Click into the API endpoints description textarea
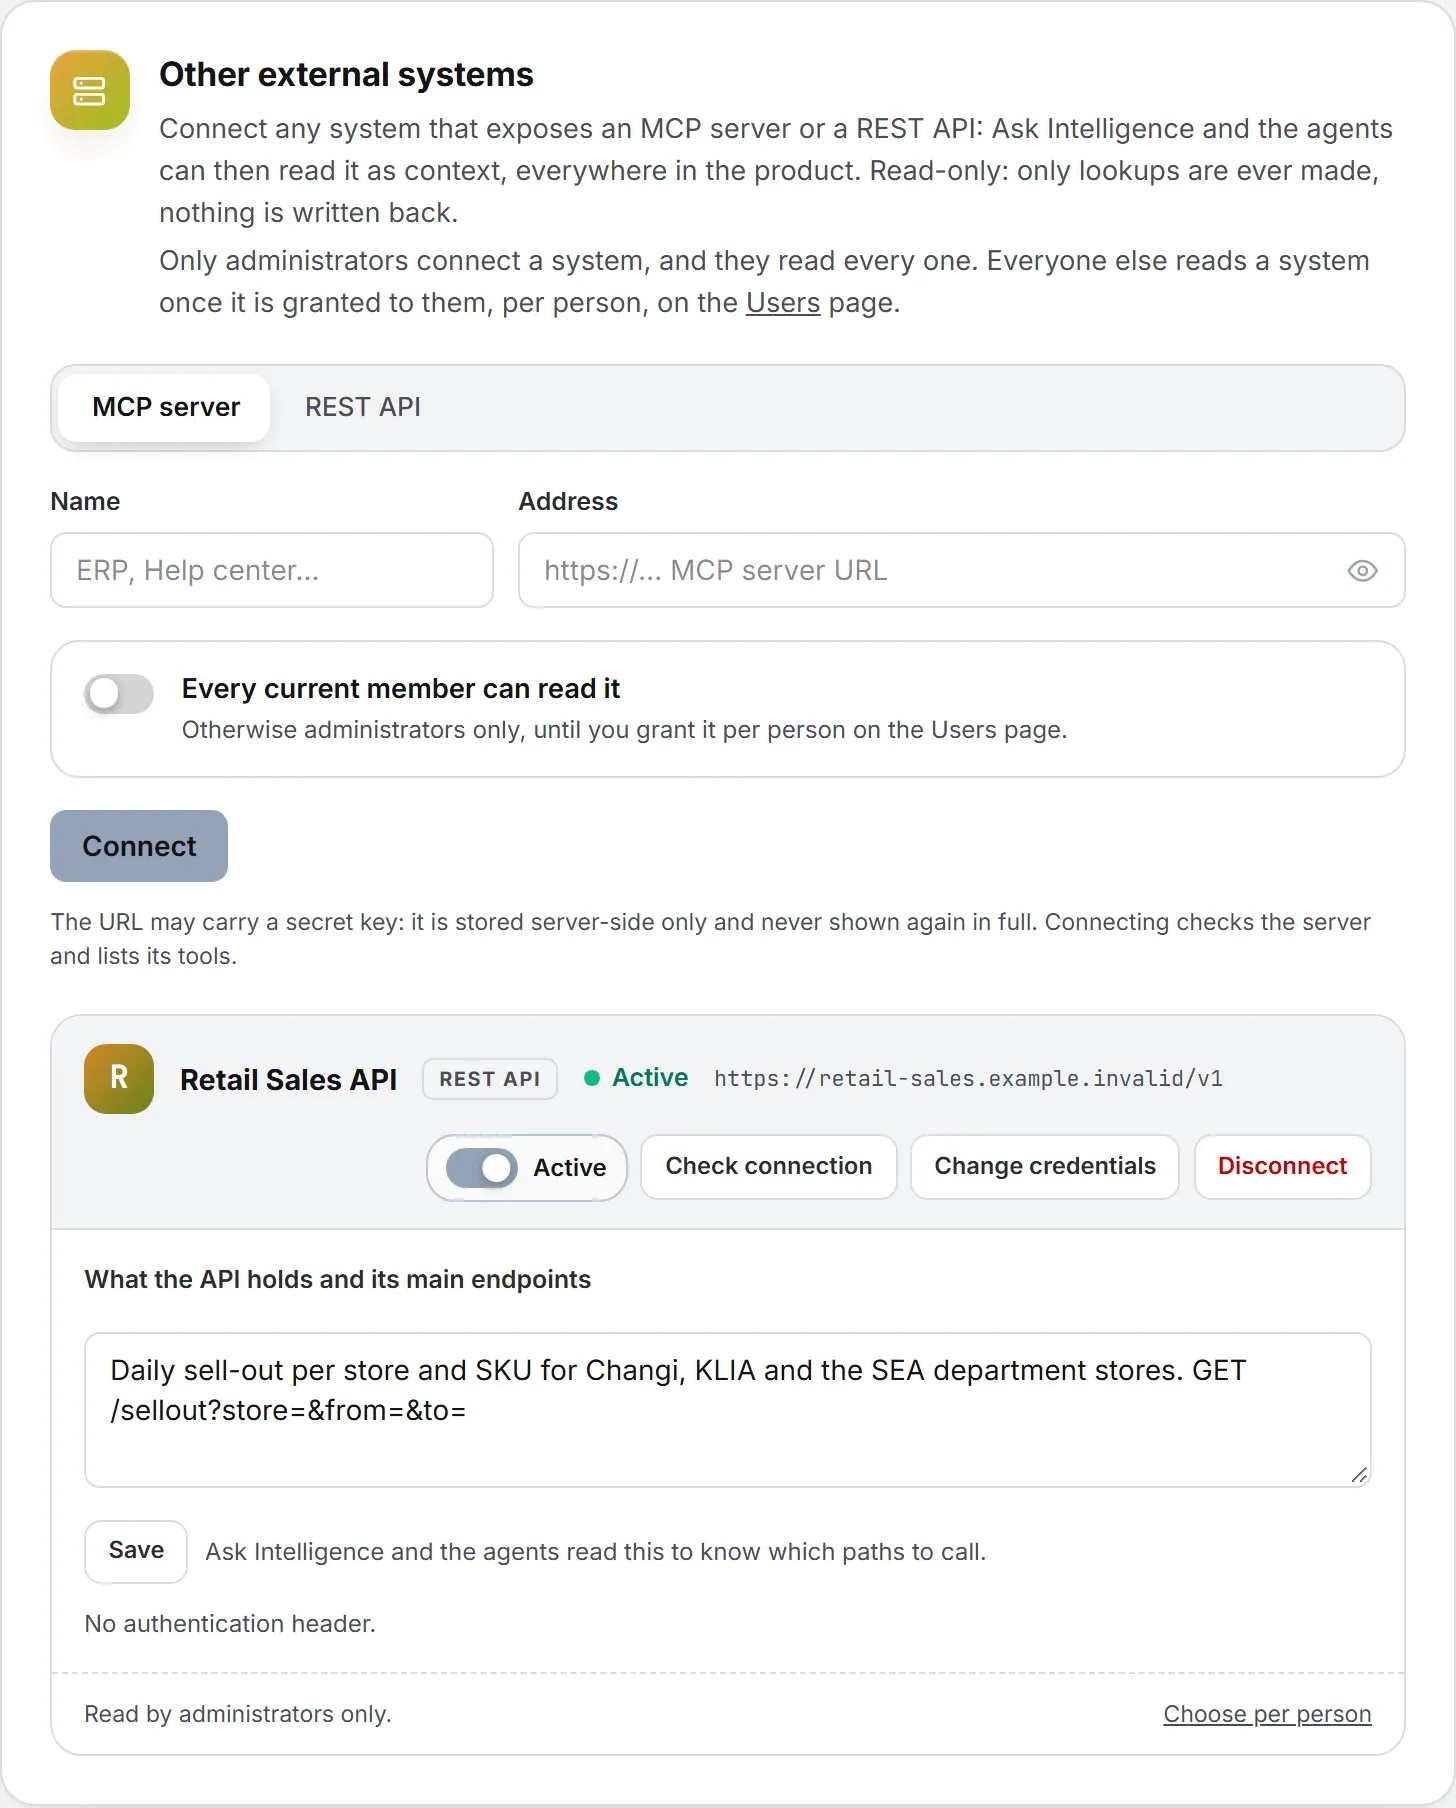This screenshot has width=1456, height=1808. pyautogui.click(x=728, y=1410)
